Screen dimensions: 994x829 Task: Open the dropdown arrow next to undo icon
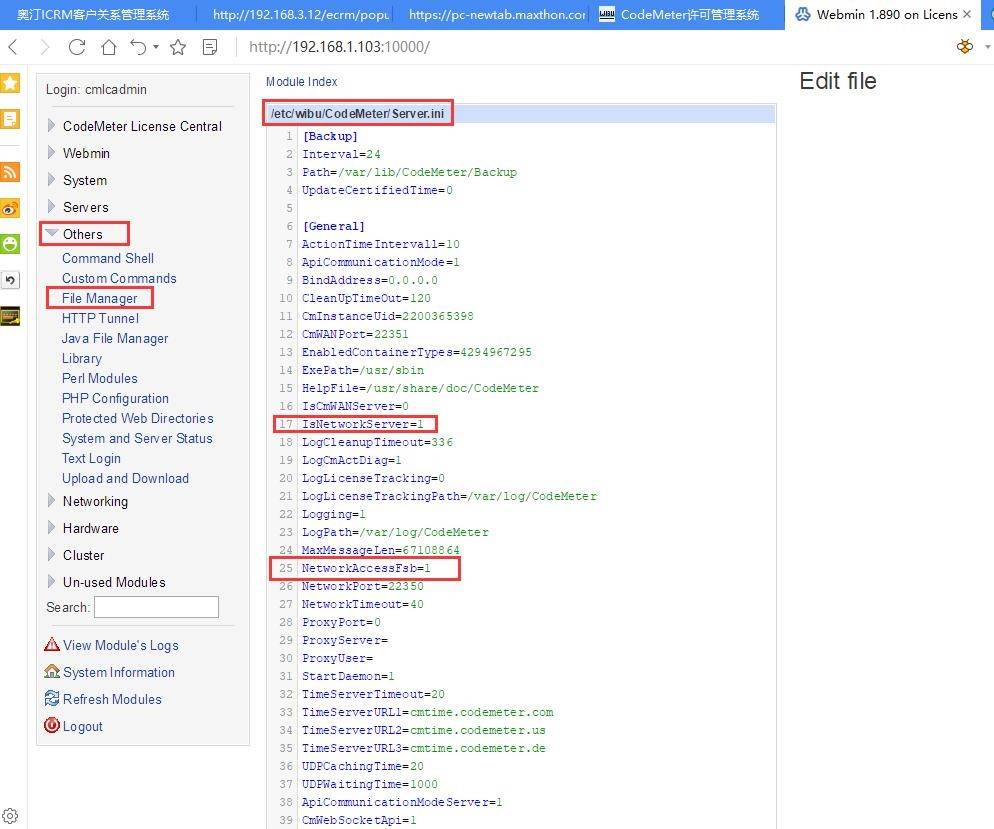pyautogui.click(x=156, y=47)
